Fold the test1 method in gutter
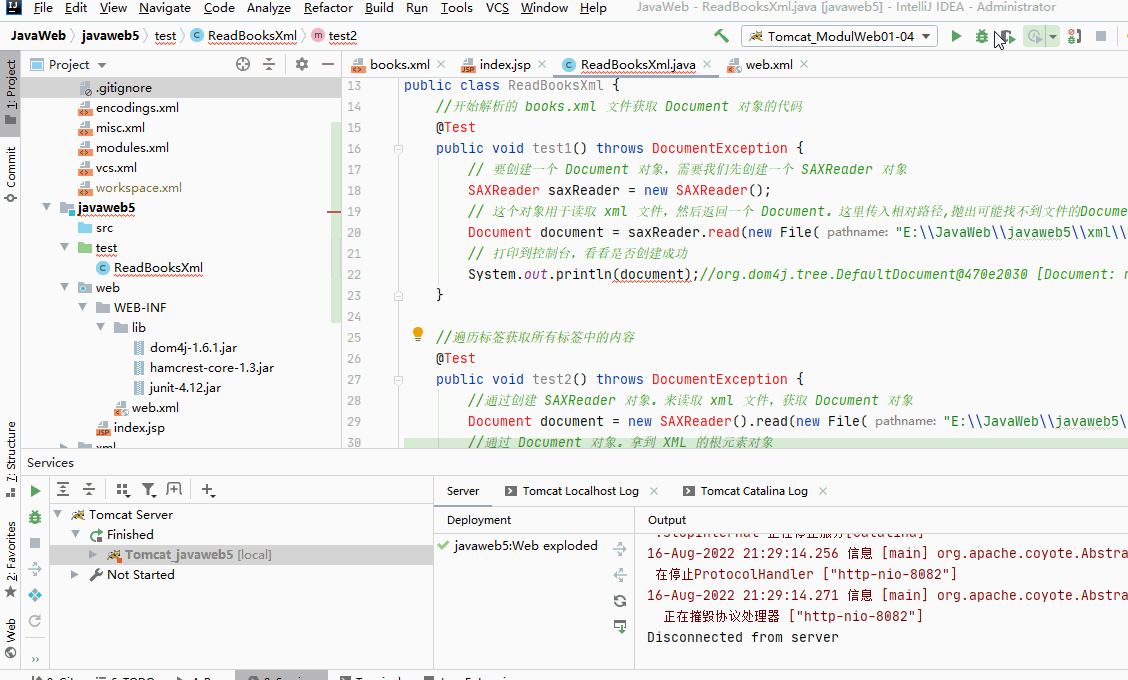Image resolution: width=1128 pixels, height=680 pixels. [398, 149]
